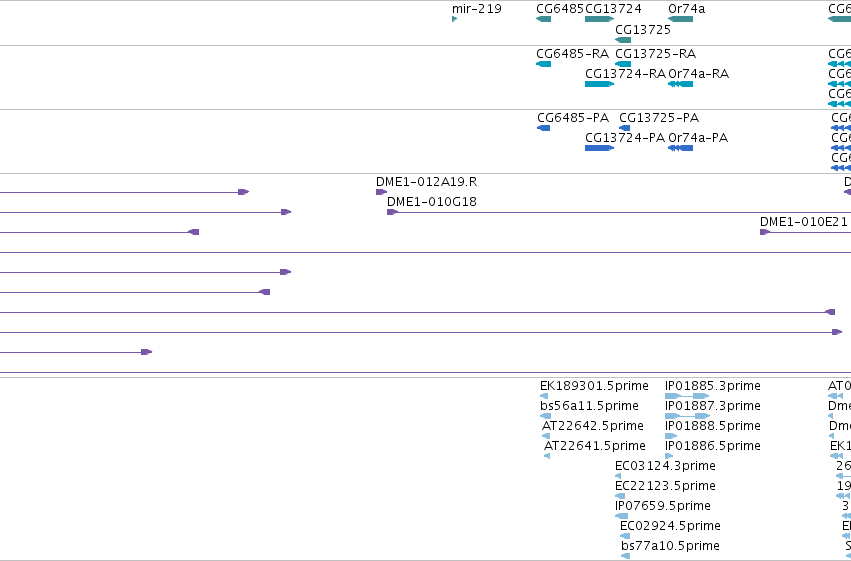The width and height of the screenshot is (851, 561).
Task: Click the CG13725 gene label
Action: [643, 29]
